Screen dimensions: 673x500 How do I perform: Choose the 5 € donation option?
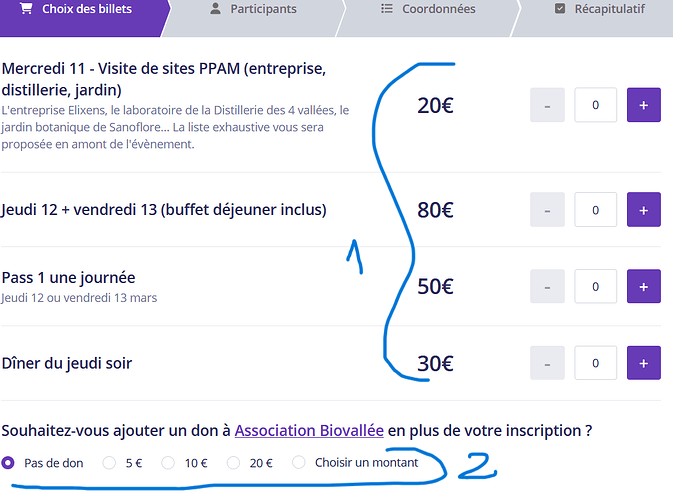pos(103,463)
